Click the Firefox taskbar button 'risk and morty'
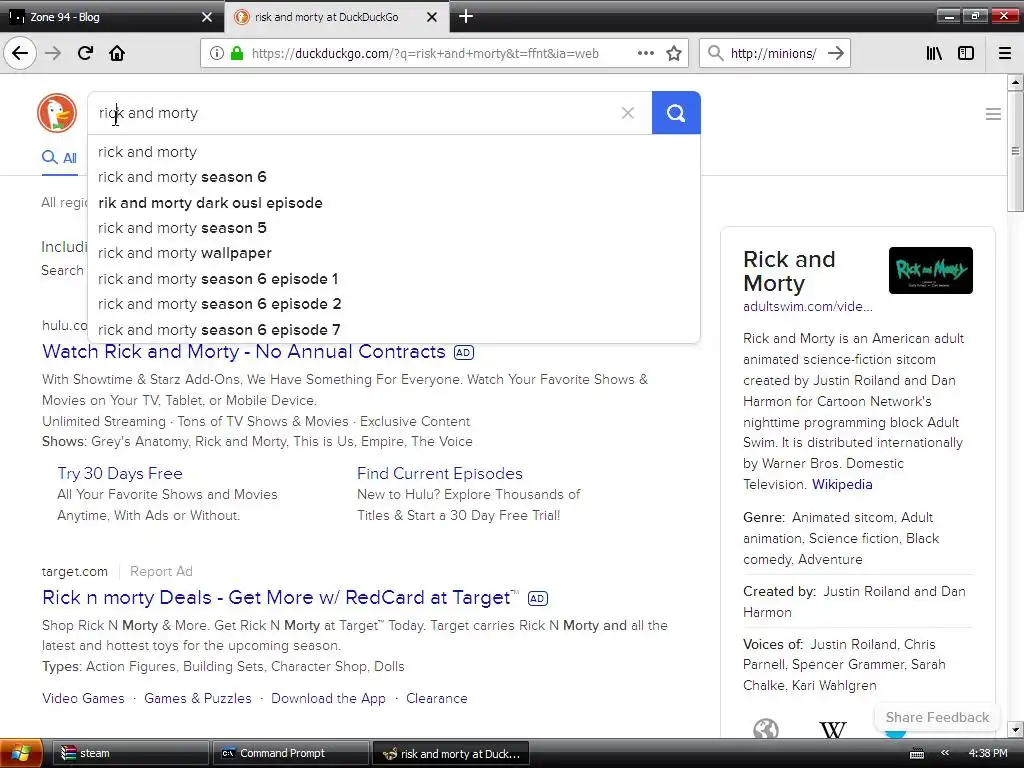Viewport: 1024px width, 768px height. pyautogui.click(x=451, y=753)
